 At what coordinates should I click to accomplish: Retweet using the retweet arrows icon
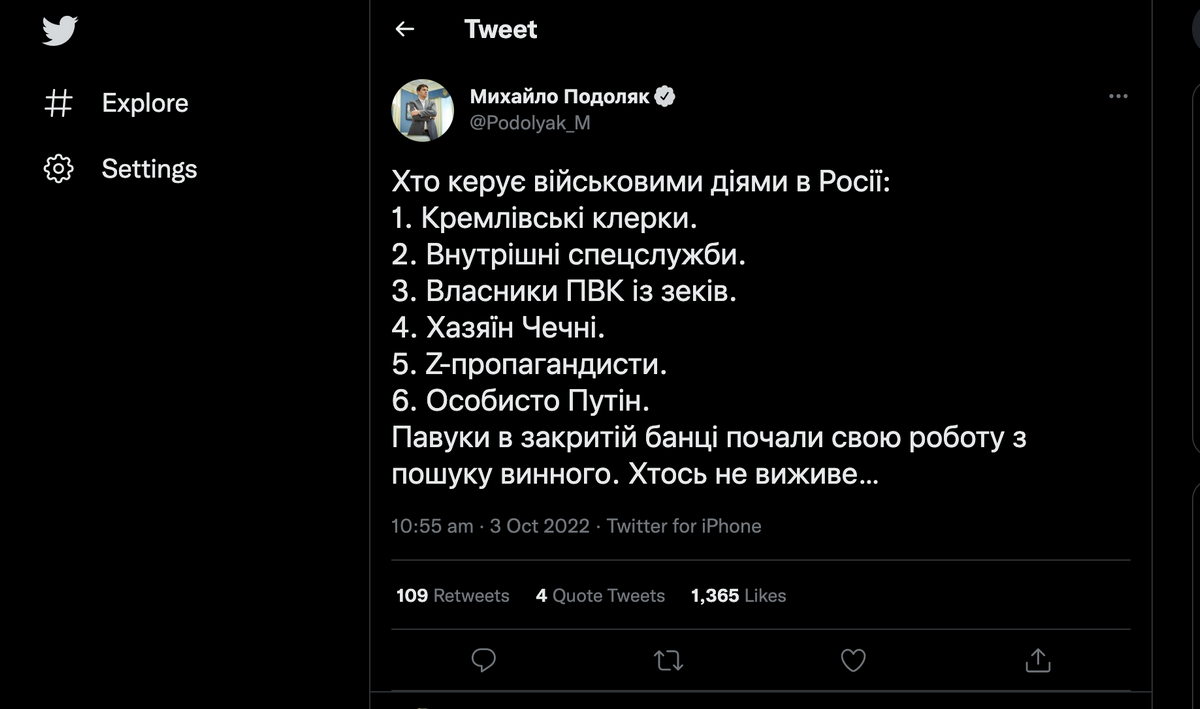668,660
